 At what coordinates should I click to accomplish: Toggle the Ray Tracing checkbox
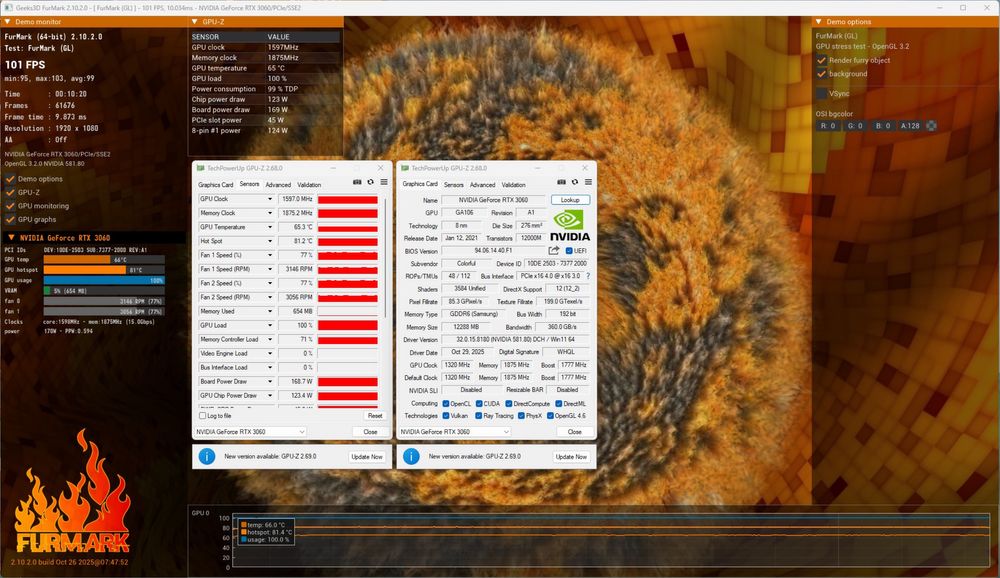(478, 416)
